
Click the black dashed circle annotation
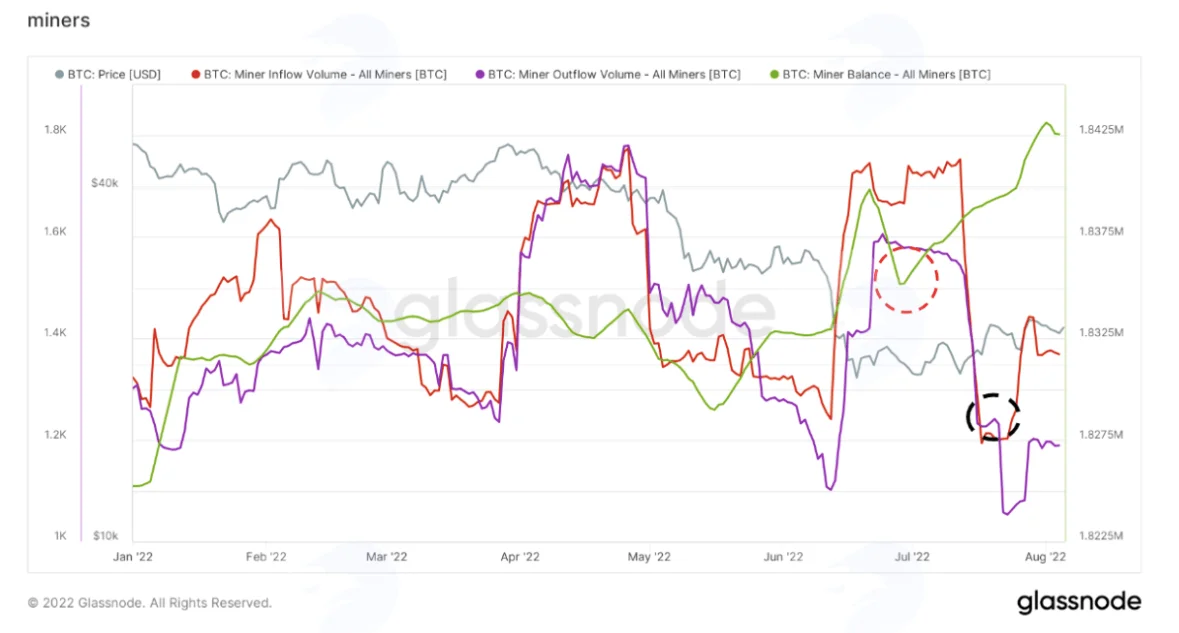[993, 417]
